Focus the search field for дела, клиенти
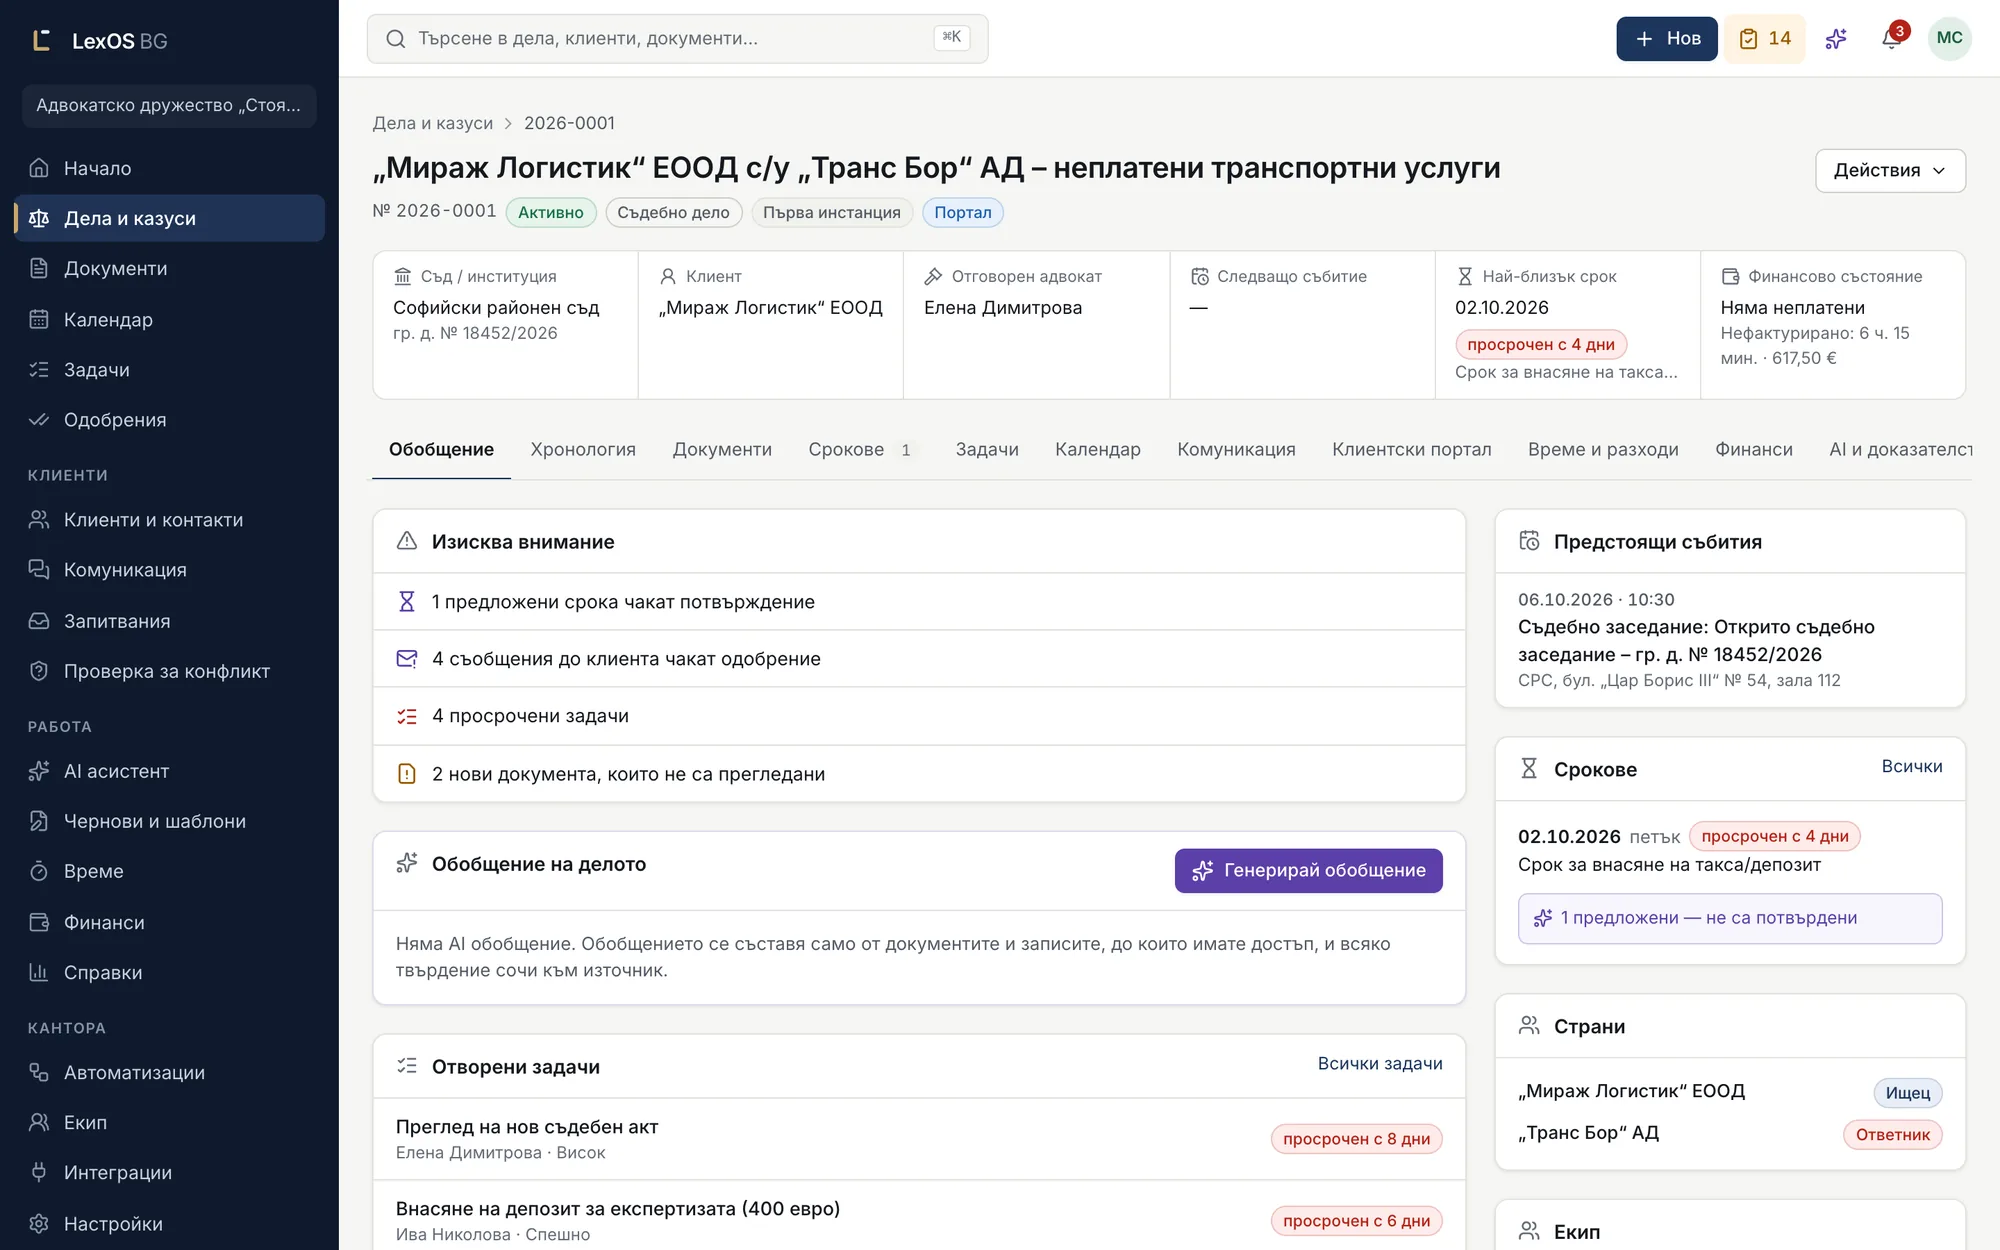 point(677,39)
